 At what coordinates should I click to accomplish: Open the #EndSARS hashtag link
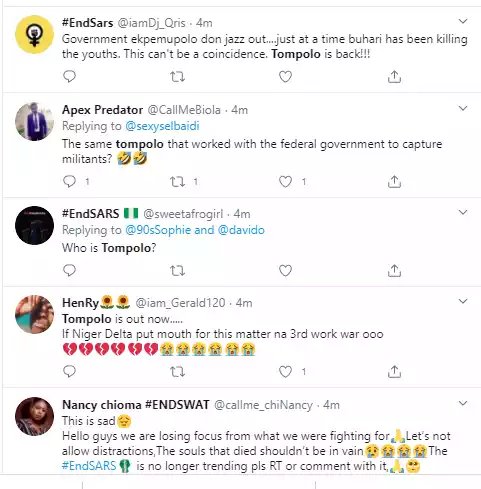click(89, 465)
